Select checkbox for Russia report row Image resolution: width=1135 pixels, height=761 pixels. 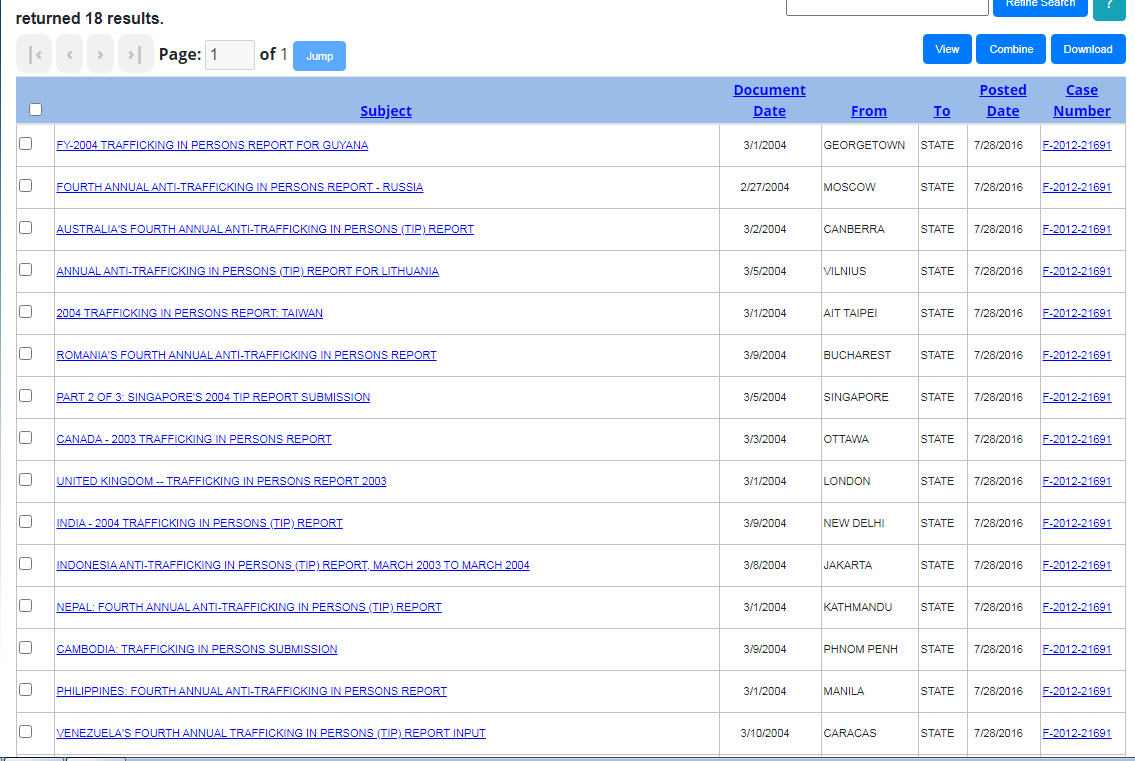(26, 185)
